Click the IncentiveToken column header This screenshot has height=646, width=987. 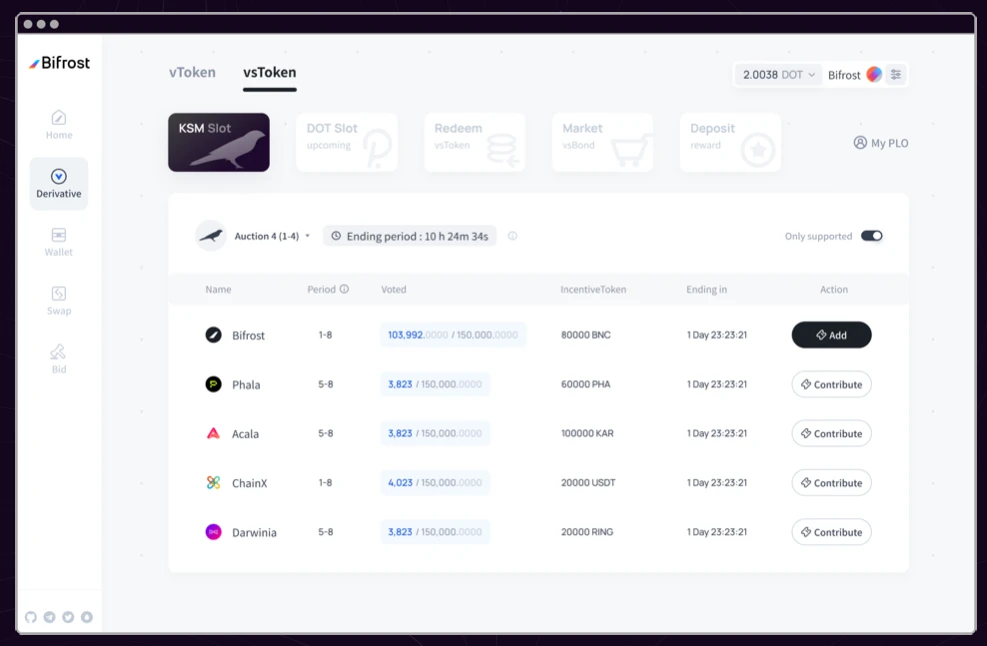(x=594, y=290)
